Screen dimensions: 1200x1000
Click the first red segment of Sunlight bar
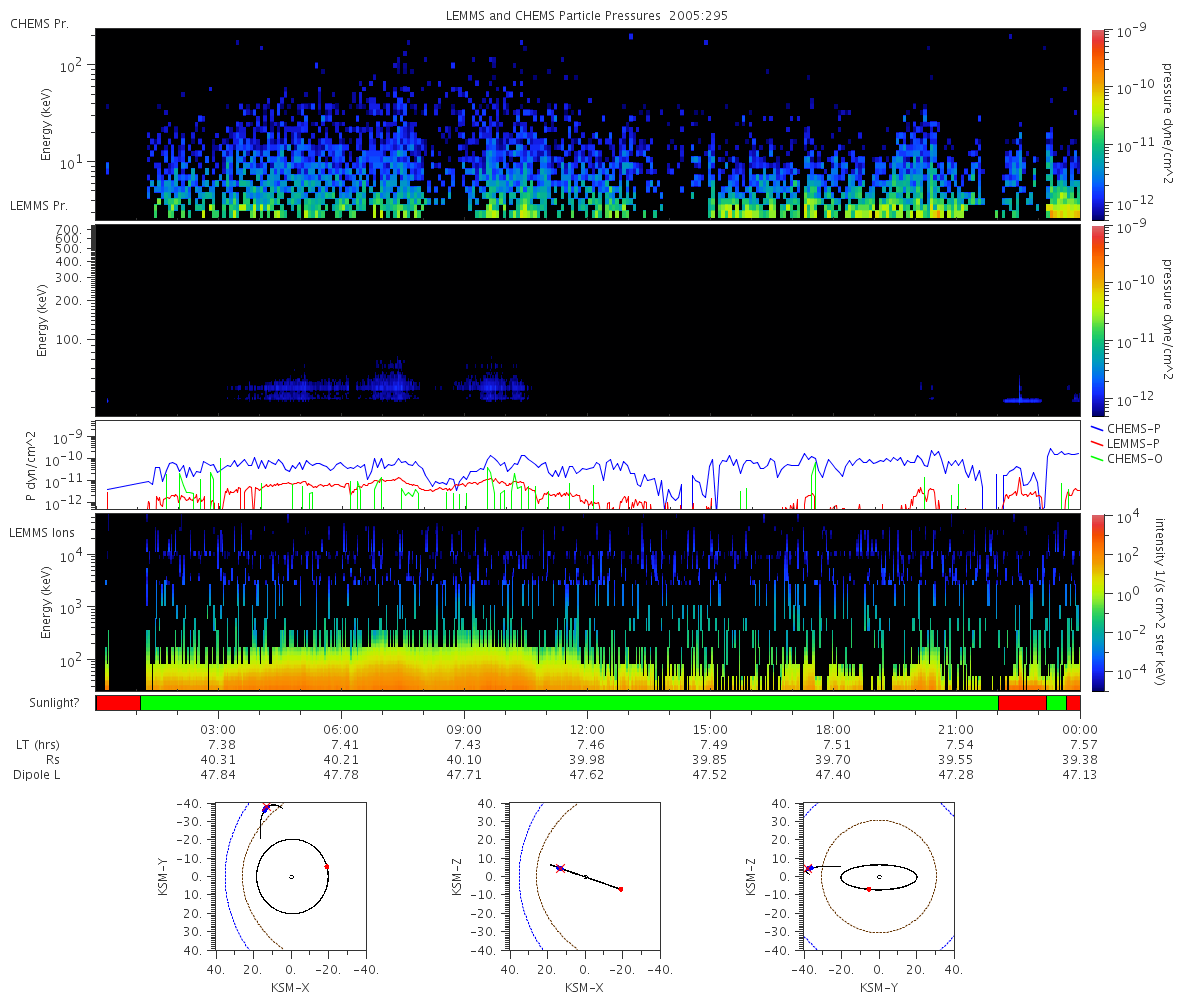(x=118, y=703)
